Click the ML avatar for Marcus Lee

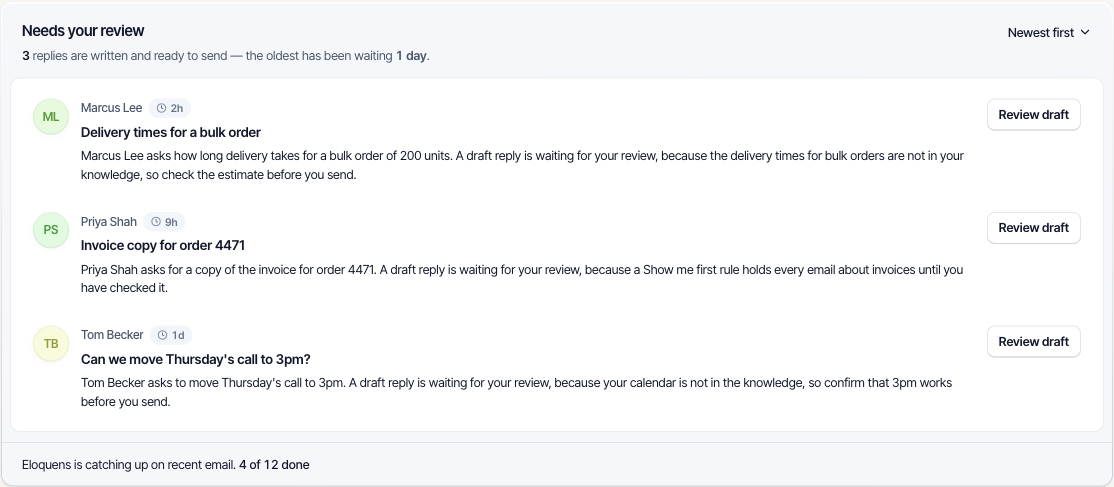[x=51, y=117]
